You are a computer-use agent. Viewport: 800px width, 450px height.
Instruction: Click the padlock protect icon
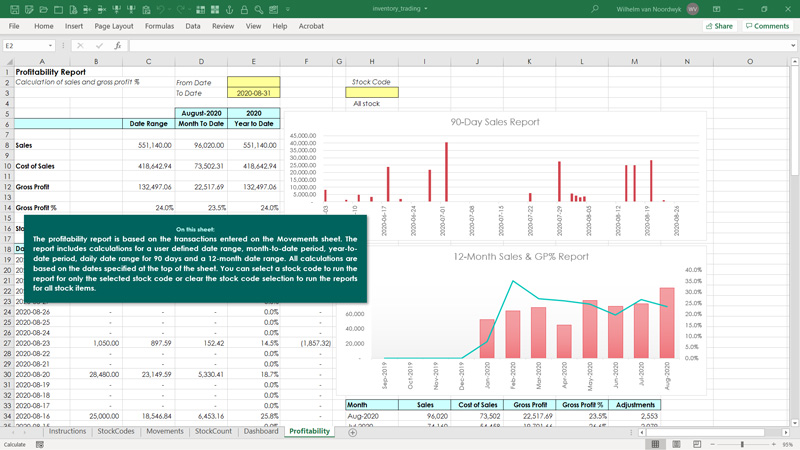click(x=244, y=9)
